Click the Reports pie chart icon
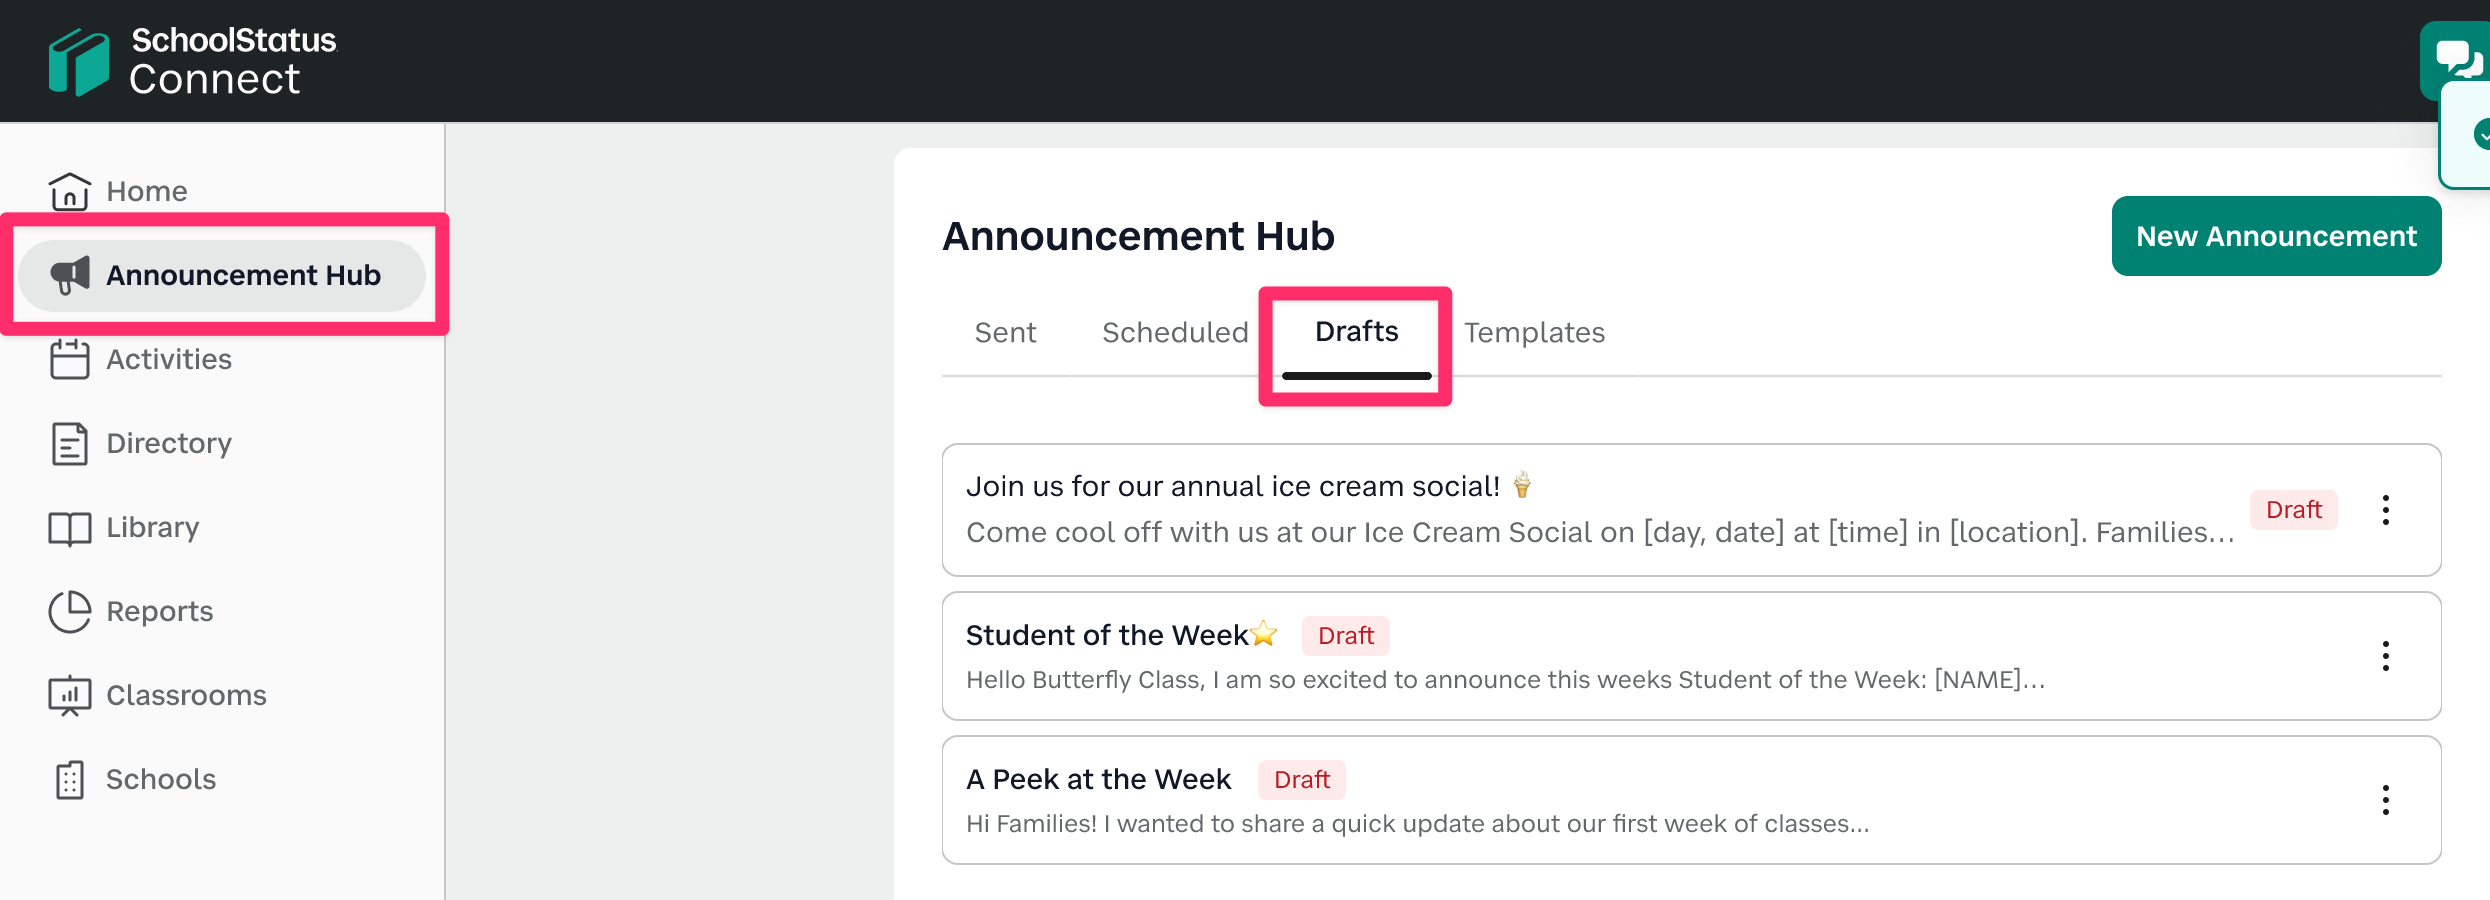 coord(69,611)
